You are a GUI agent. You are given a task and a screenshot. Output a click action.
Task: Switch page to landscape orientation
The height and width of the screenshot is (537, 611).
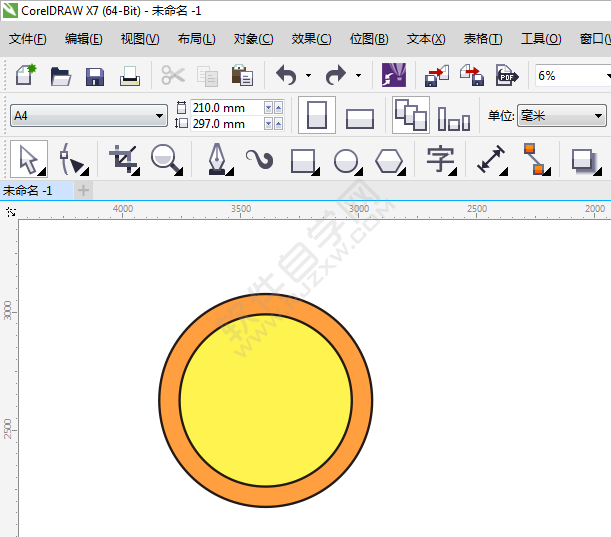pos(360,117)
